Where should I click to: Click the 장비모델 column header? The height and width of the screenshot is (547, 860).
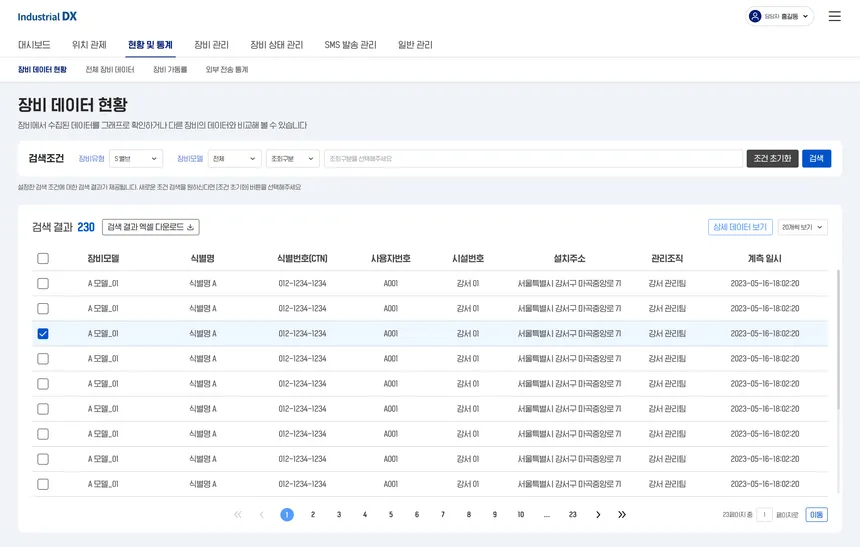point(103,258)
